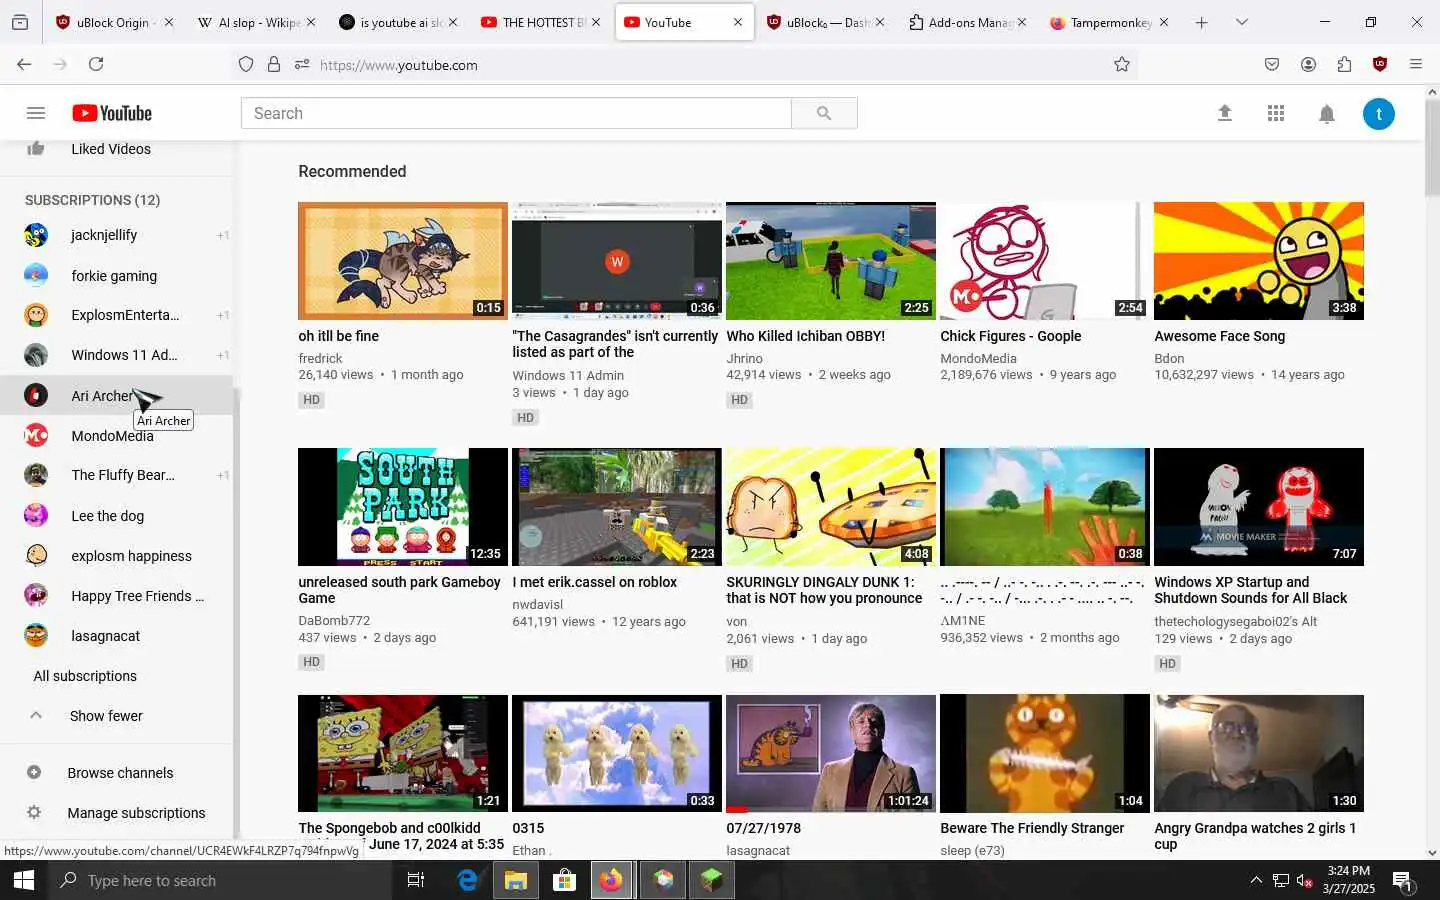Open the uBlock Origin toolbar icon
Viewport: 1440px width, 900px height.
(x=1380, y=64)
